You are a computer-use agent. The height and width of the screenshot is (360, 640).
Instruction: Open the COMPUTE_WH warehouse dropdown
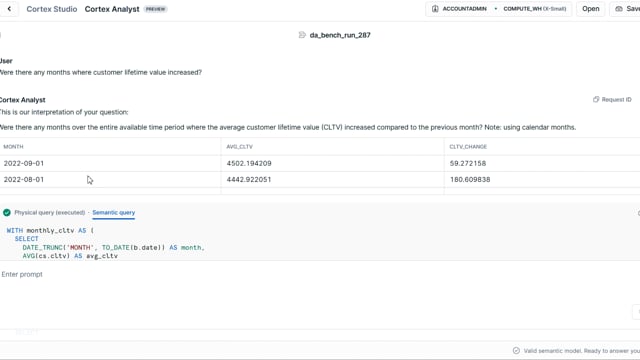click(x=535, y=9)
